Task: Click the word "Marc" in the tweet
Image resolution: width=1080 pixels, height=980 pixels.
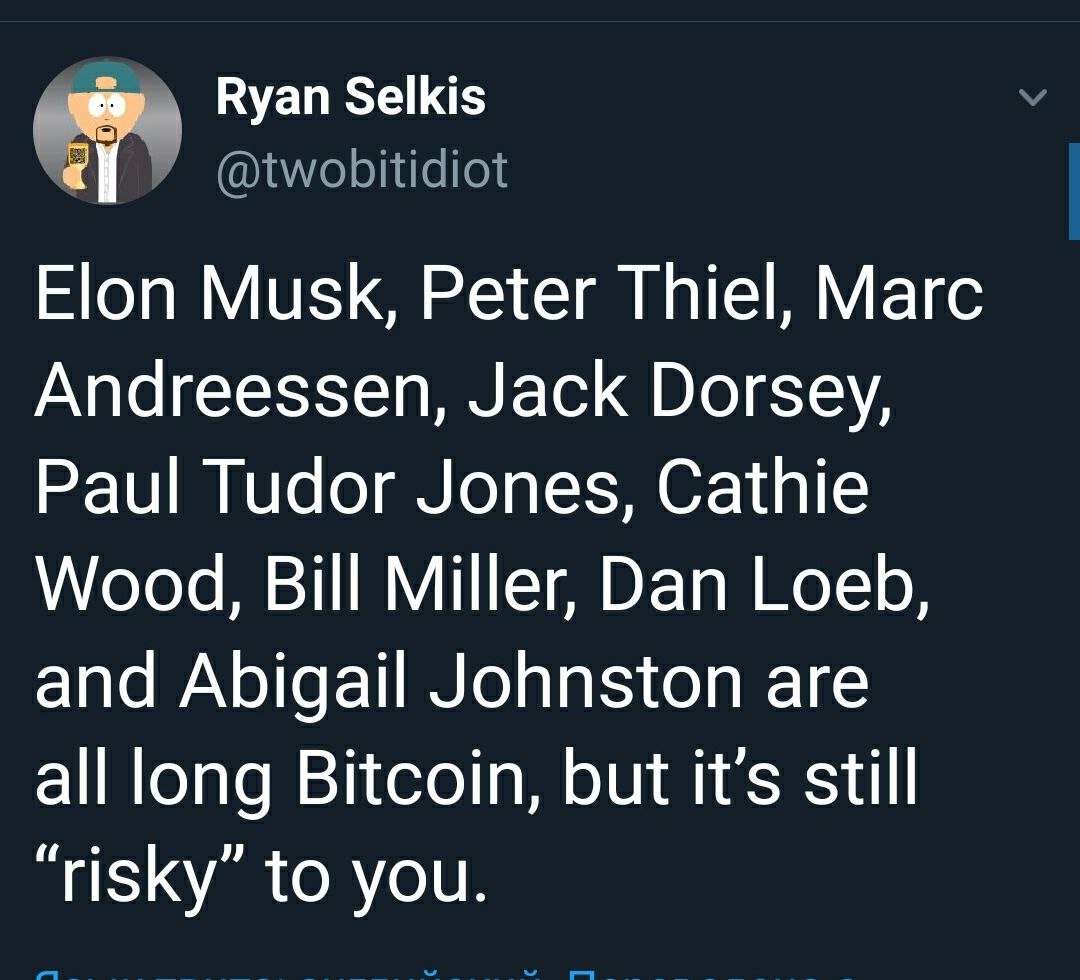Action: [899, 294]
